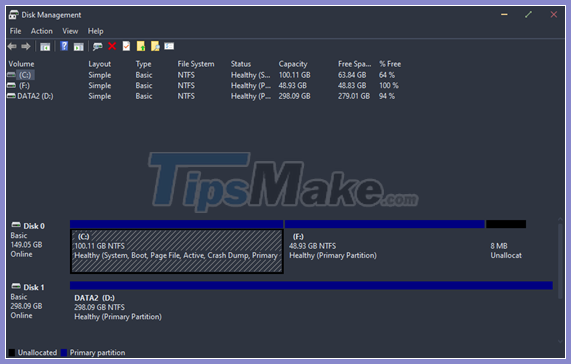Click the Rescan disks drive icon
The width and height of the screenshot is (571, 364).
pyautogui.click(x=97, y=46)
